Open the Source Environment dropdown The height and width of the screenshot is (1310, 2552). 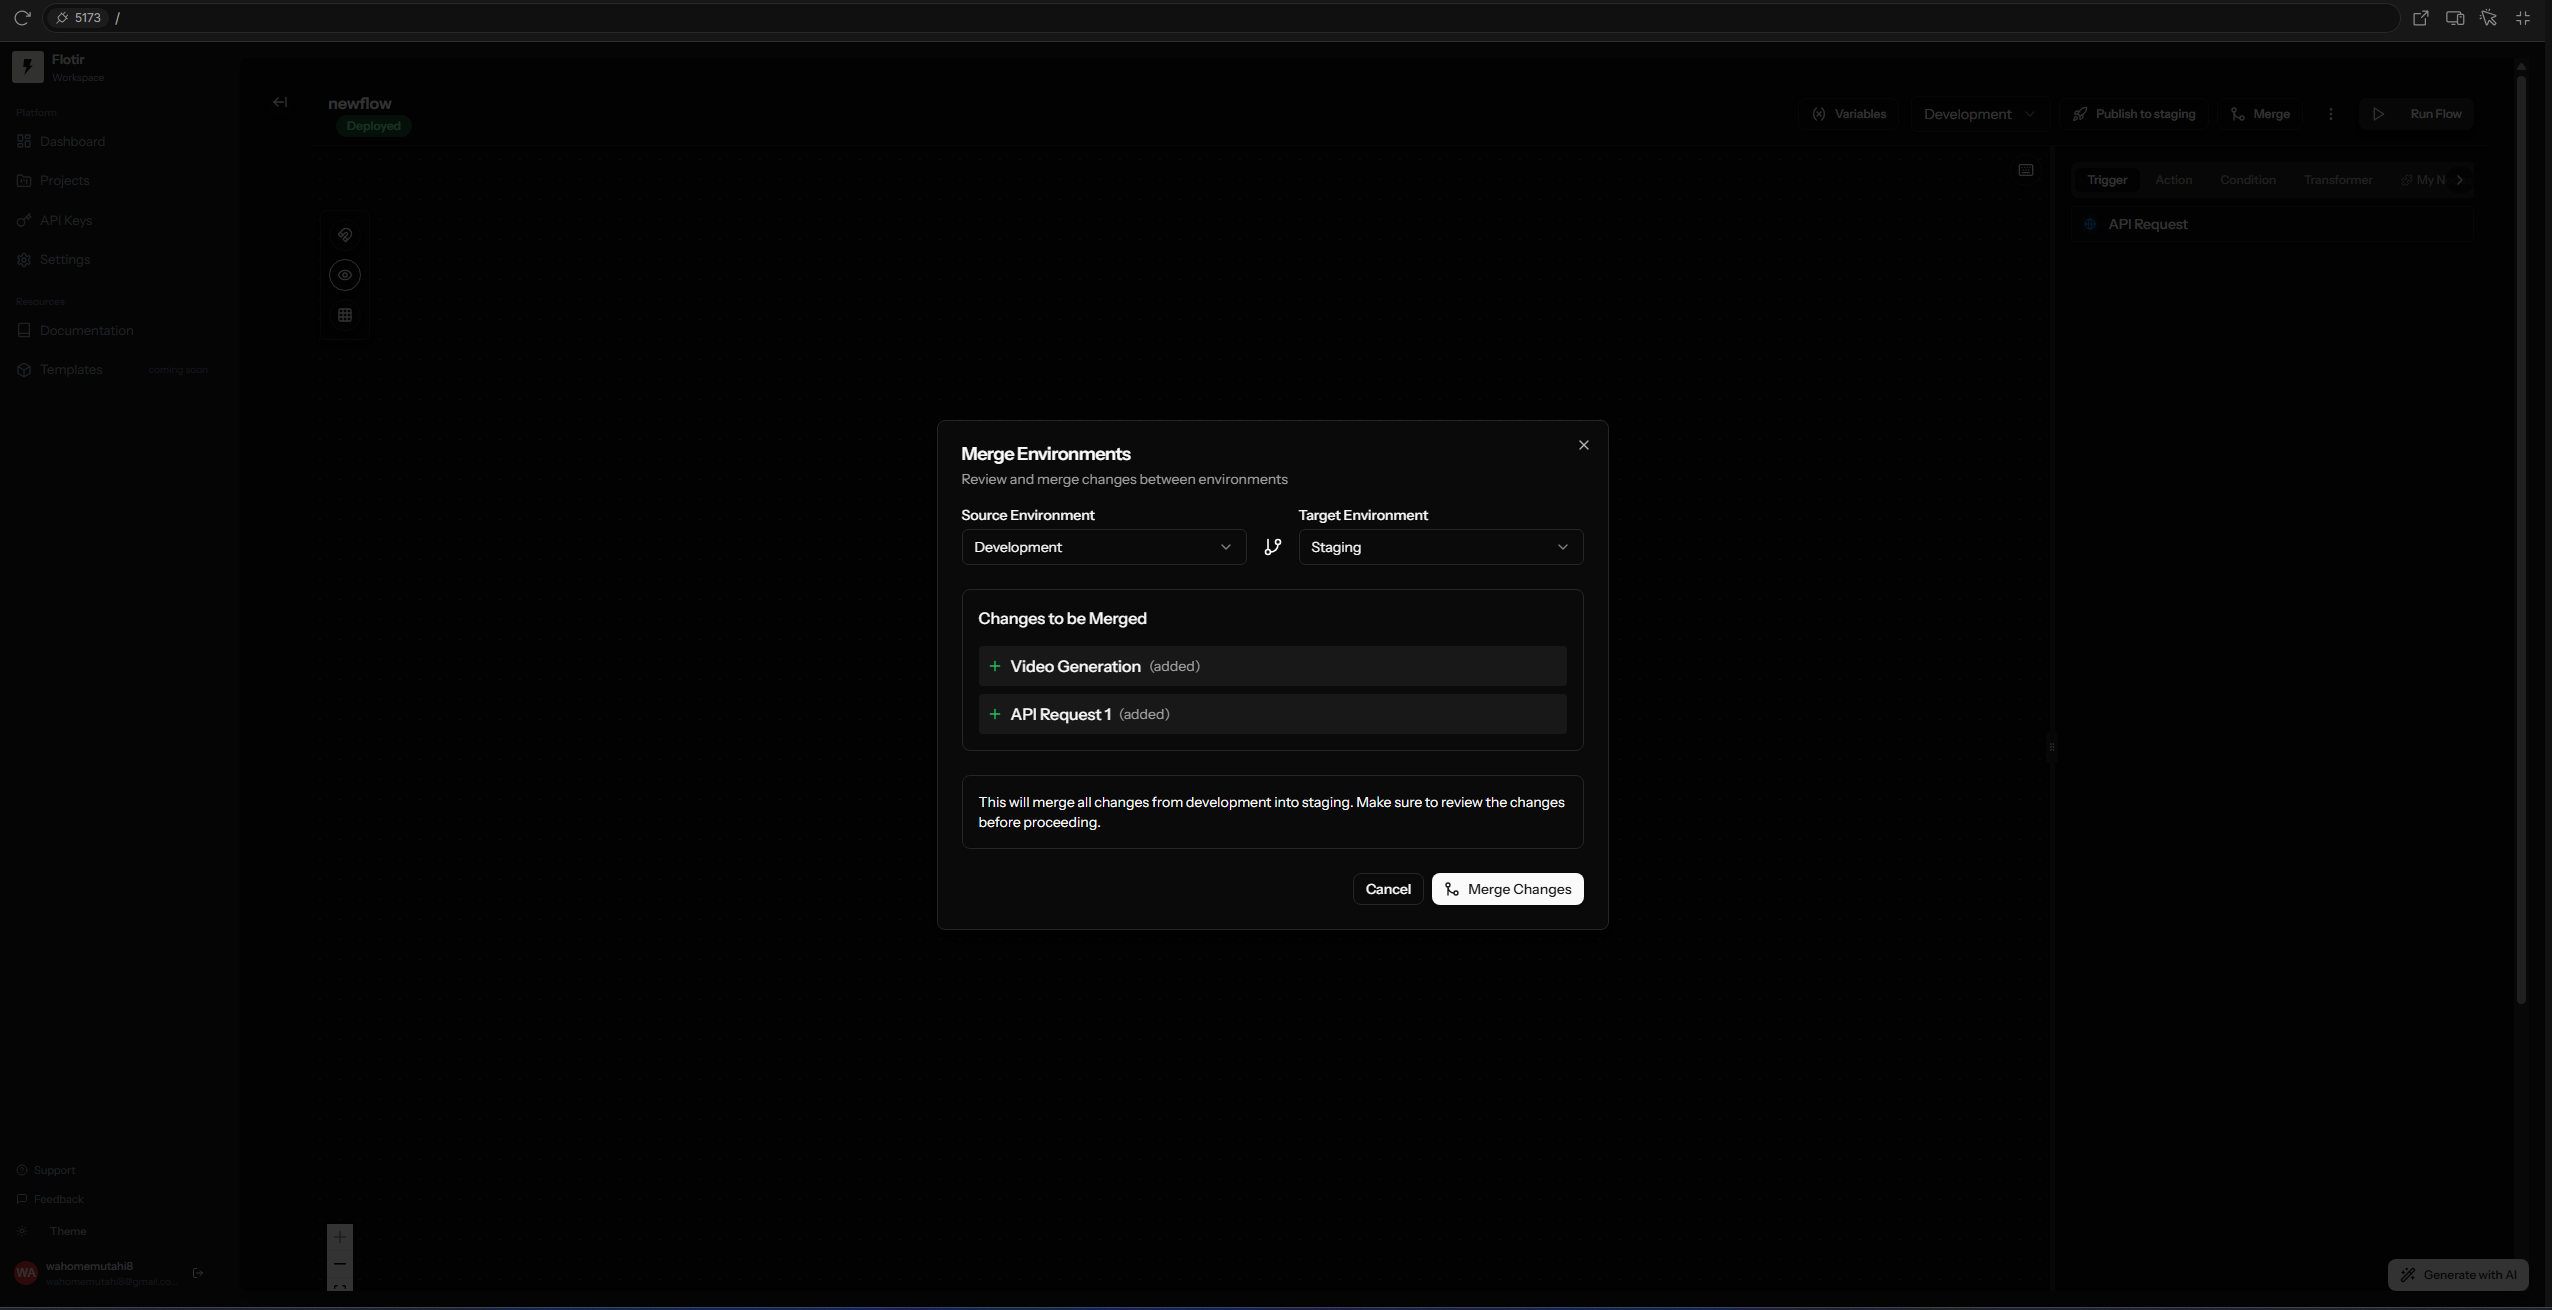[x=1103, y=547]
